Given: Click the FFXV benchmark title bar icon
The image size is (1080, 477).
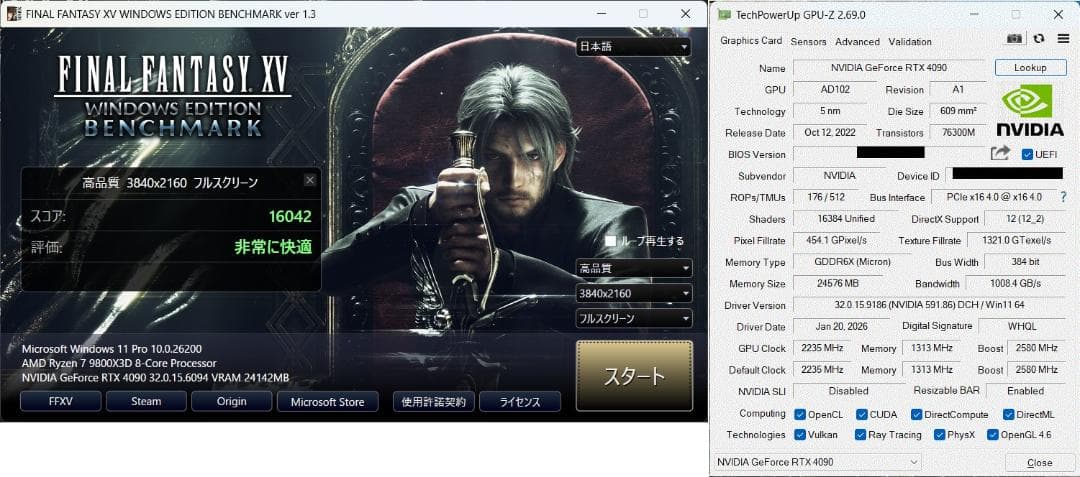Looking at the screenshot, I should pyautogui.click(x=12, y=14).
